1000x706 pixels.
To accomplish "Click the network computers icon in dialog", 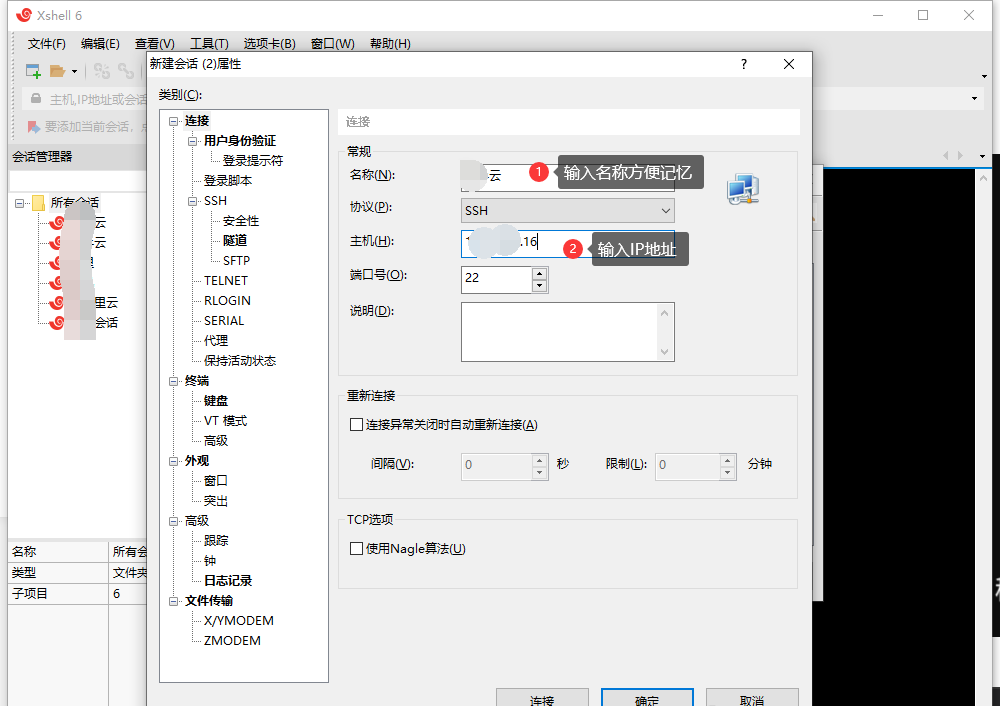I will 743,189.
